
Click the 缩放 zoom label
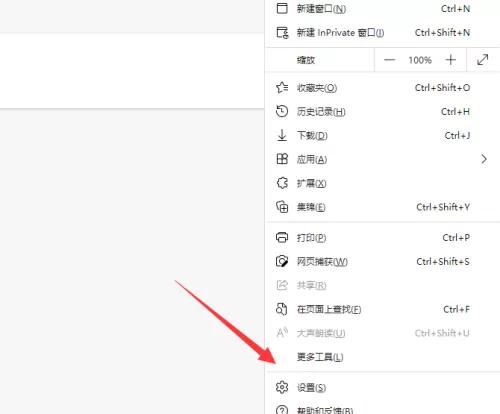[306, 60]
